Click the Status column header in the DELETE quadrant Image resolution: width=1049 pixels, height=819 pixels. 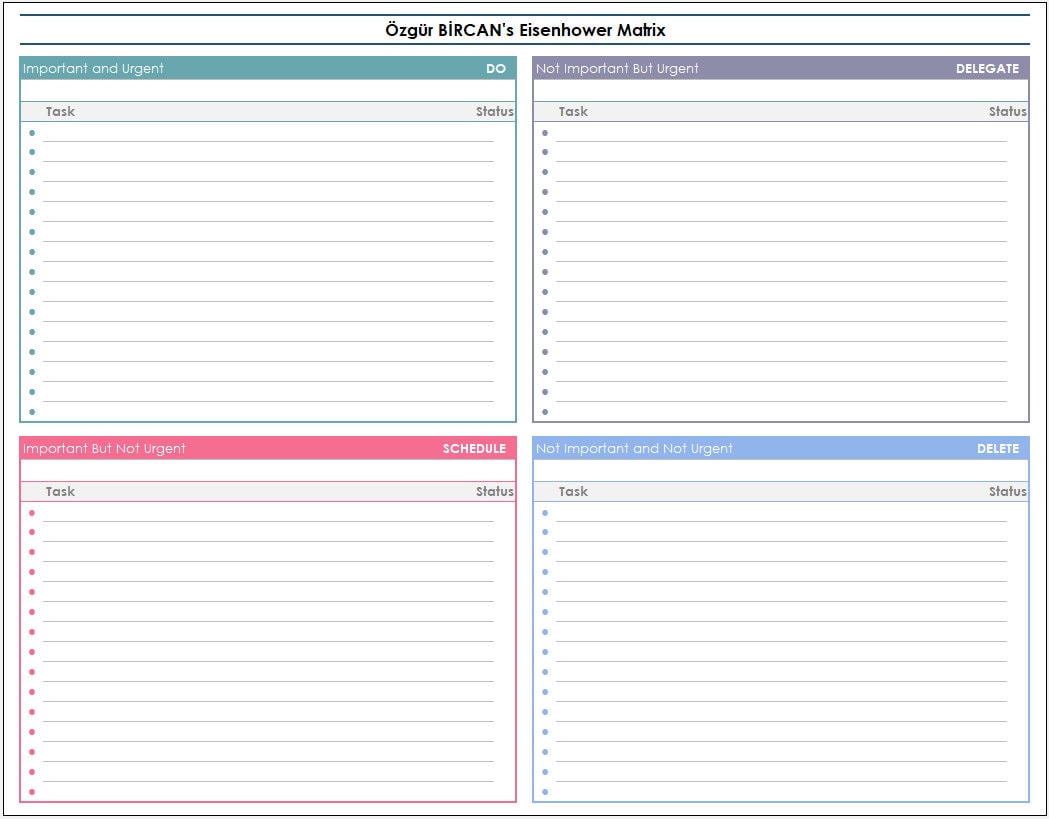coord(1008,491)
